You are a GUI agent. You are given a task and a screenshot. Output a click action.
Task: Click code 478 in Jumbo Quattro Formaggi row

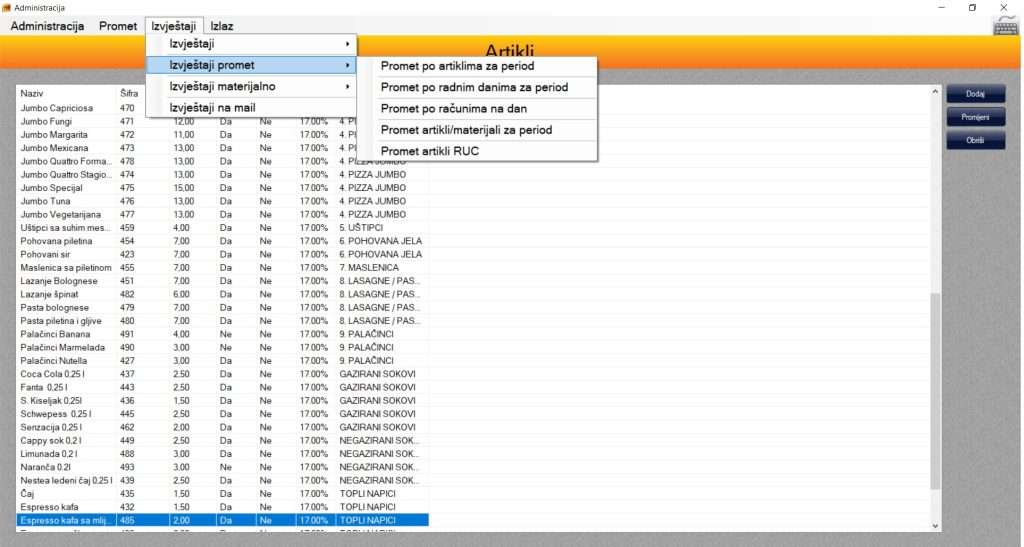pos(127,161)
